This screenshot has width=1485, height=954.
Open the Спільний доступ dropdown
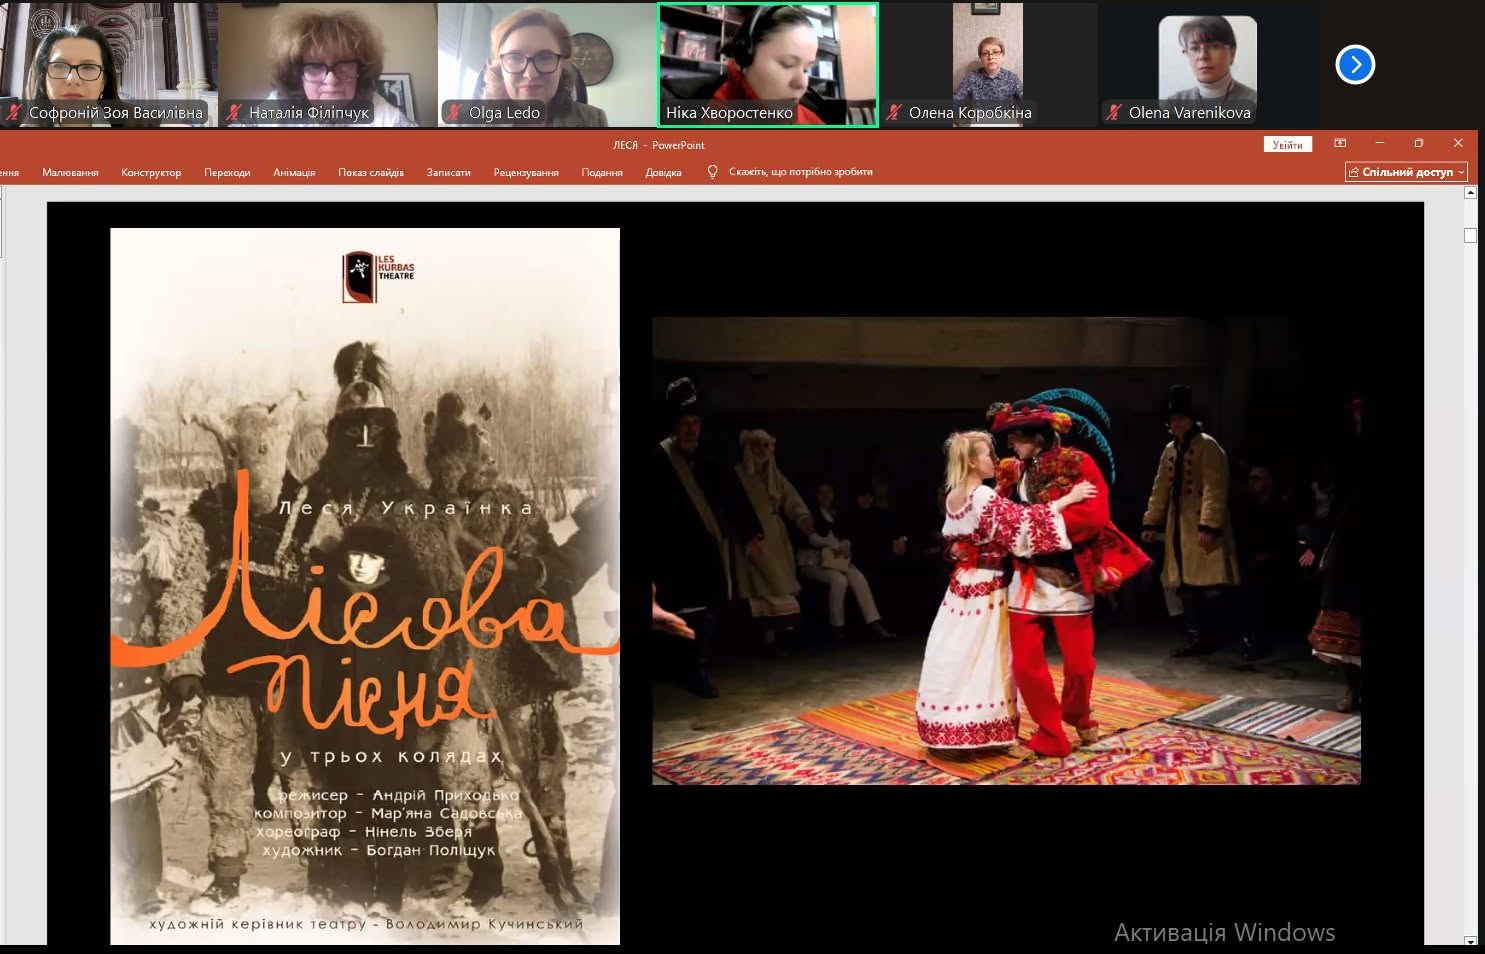tap(1406, 172)
